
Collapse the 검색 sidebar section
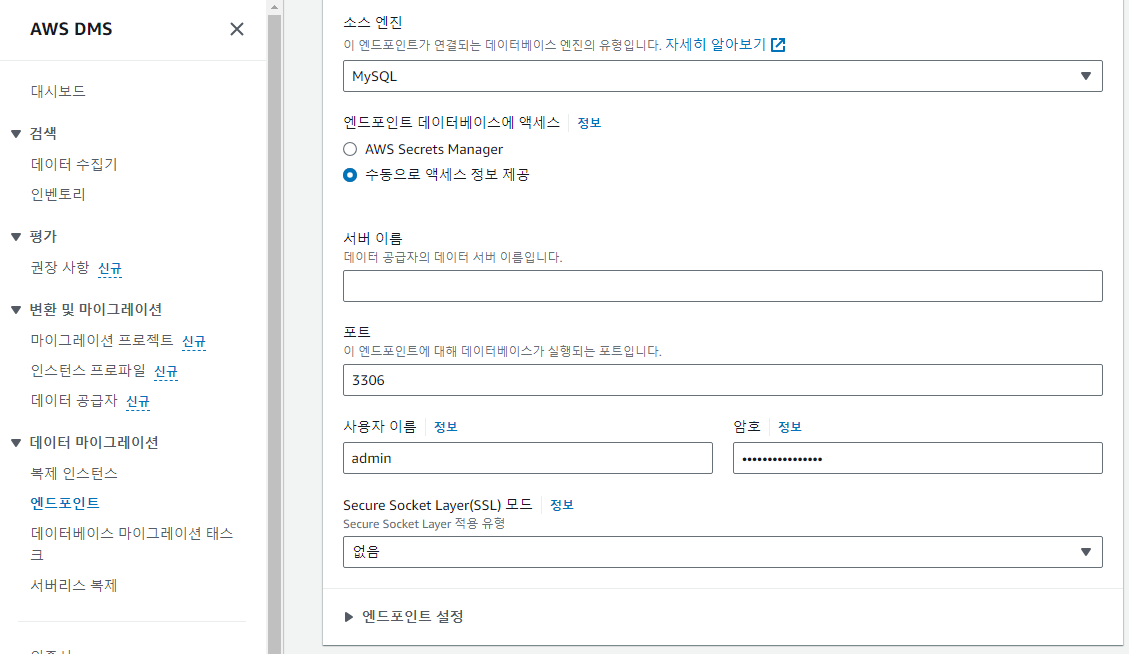click(x=16, y=133)
